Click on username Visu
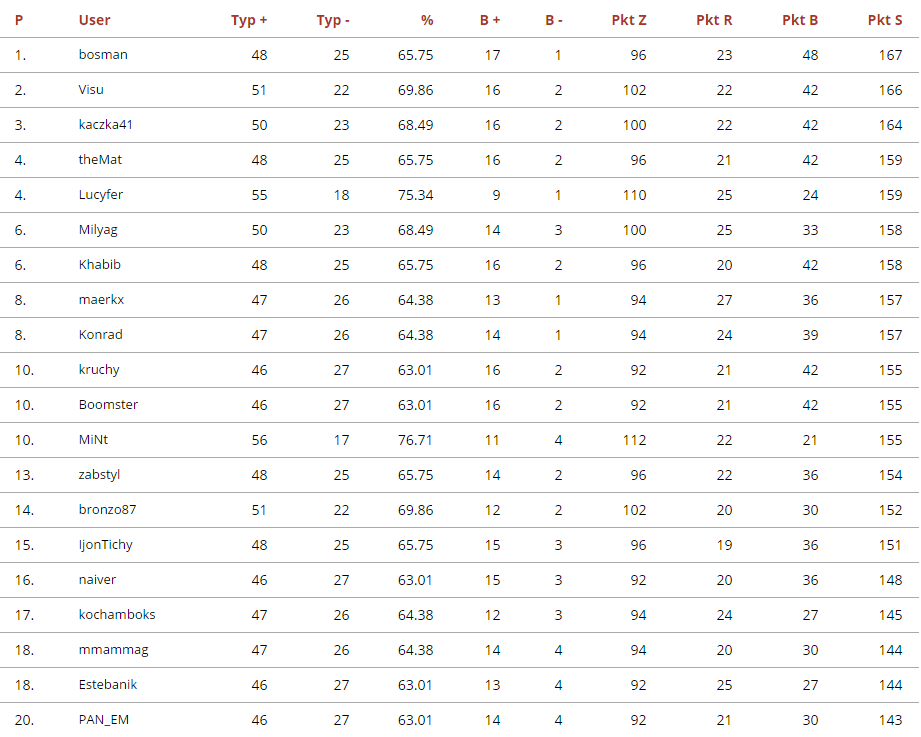Viewport: 921px width, 737px height. pyautogui.click(x=91, y=90)
